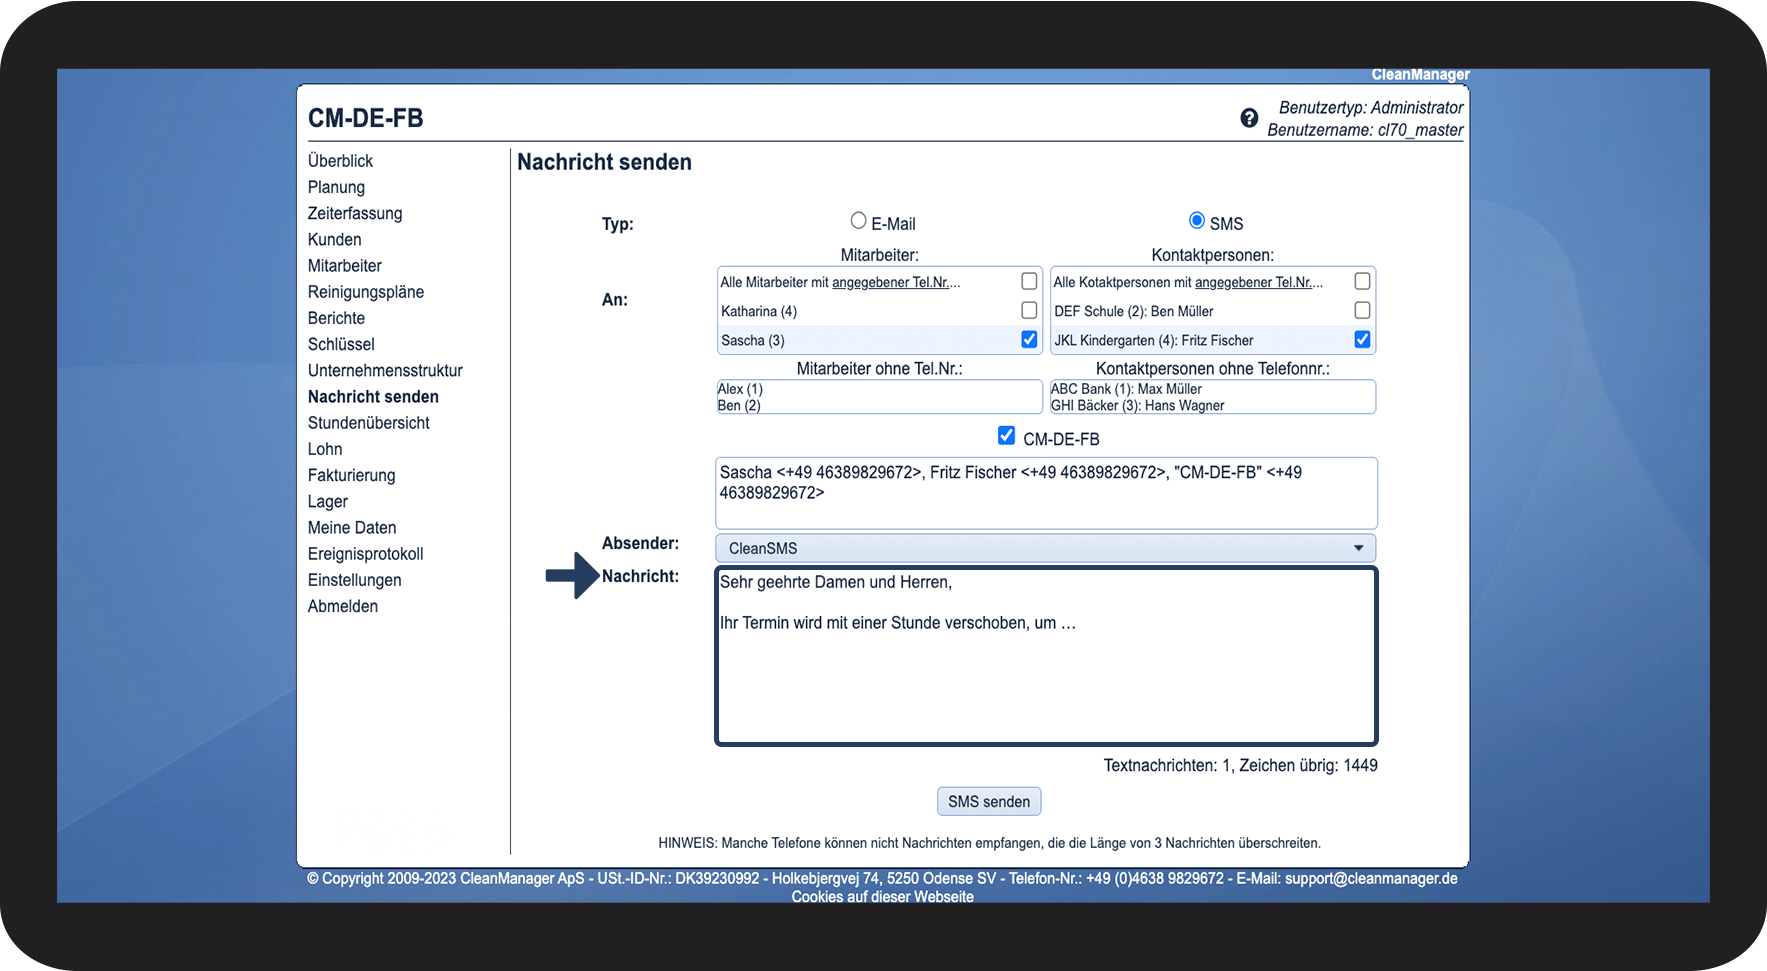Navigate to Fakturierung in the sidebar
This screenshot has height=971, width=1767.
coord(351,475)
